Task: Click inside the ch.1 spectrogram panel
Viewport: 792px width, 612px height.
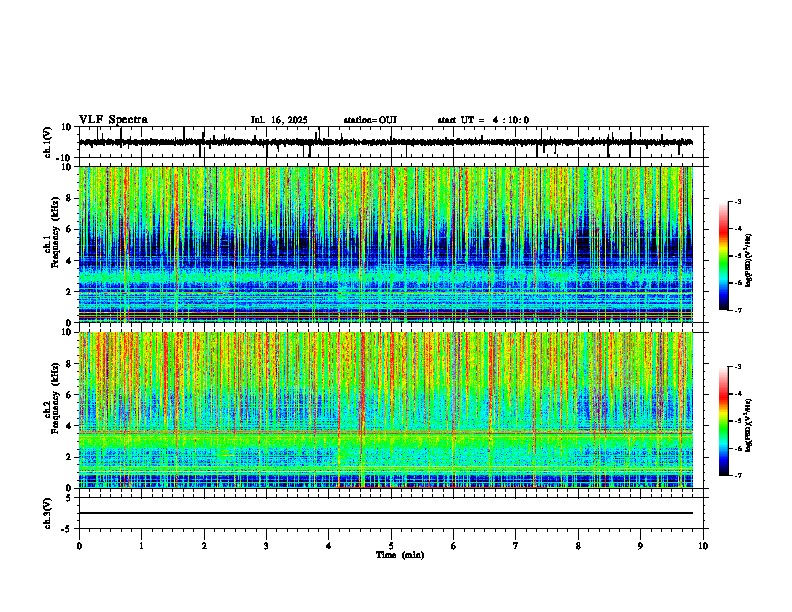Action: point(386,244)
